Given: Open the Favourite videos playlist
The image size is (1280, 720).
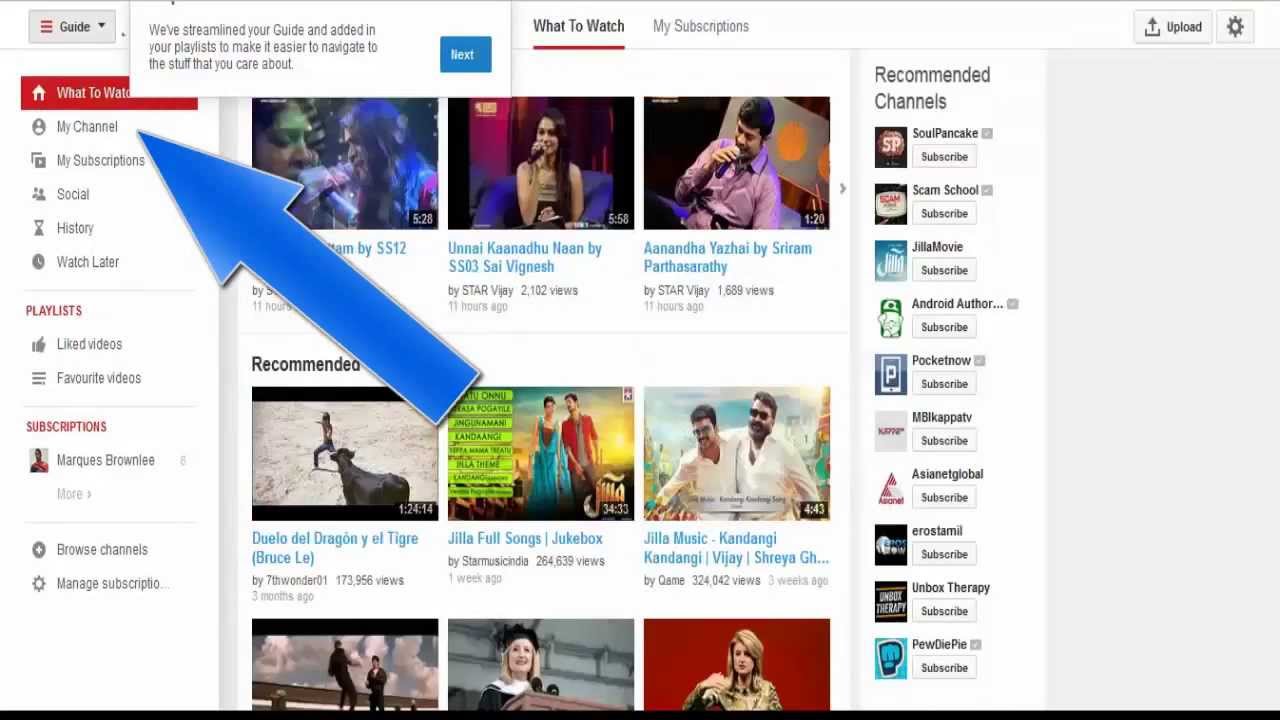Looking at the screenshot, I should click(x=99, y=378).
